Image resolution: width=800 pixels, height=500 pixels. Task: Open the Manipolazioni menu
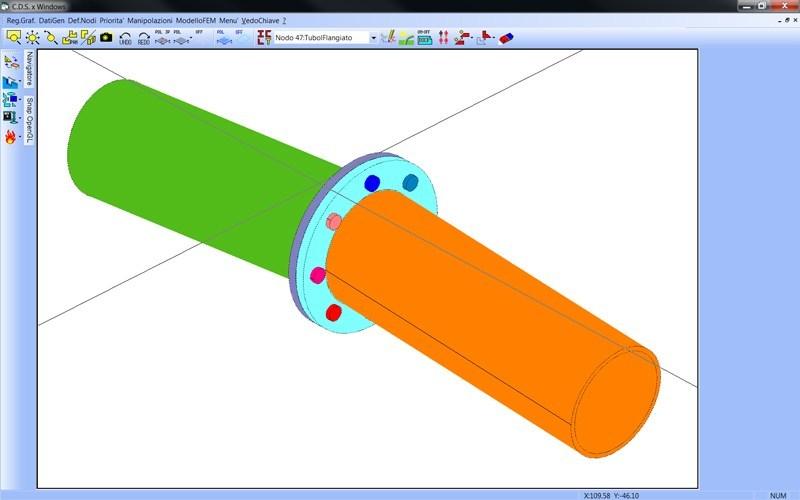(x=149, y=20)
